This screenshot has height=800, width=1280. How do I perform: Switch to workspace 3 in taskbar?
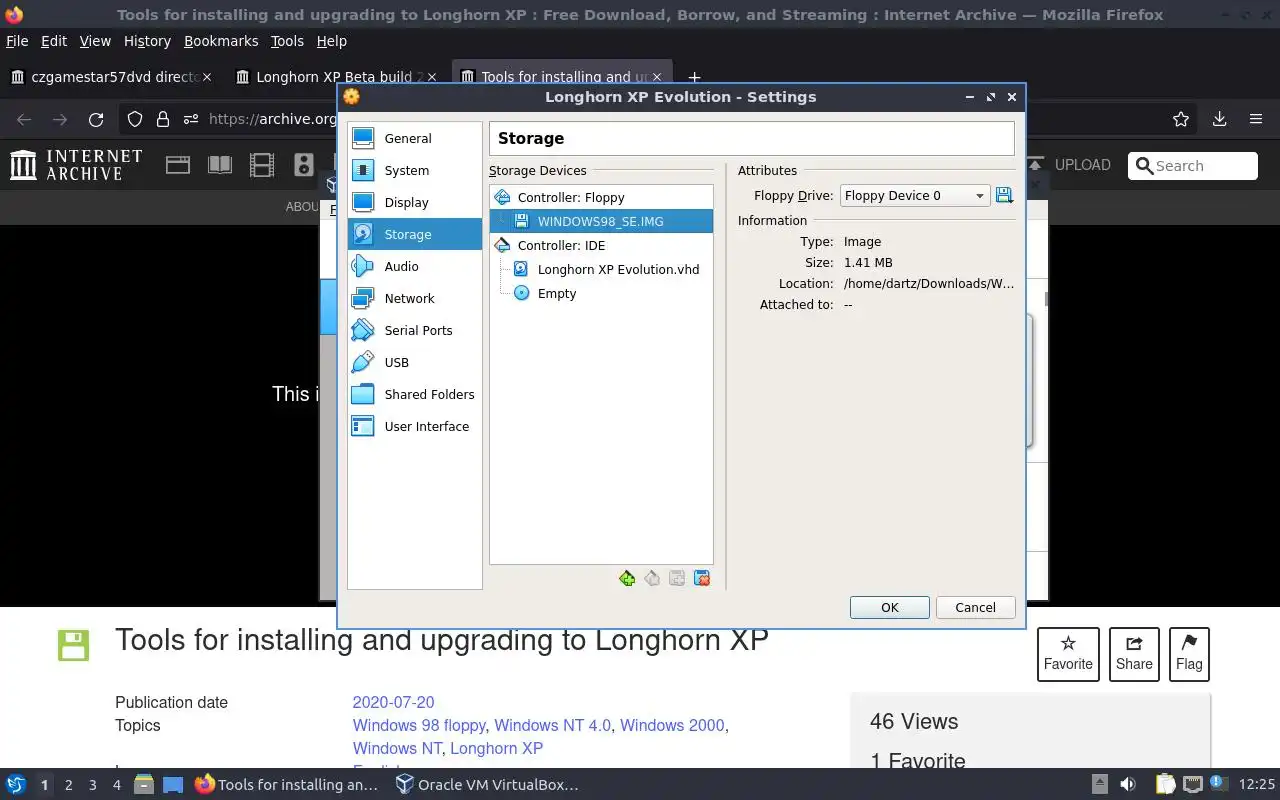click(x=92, y=785)
